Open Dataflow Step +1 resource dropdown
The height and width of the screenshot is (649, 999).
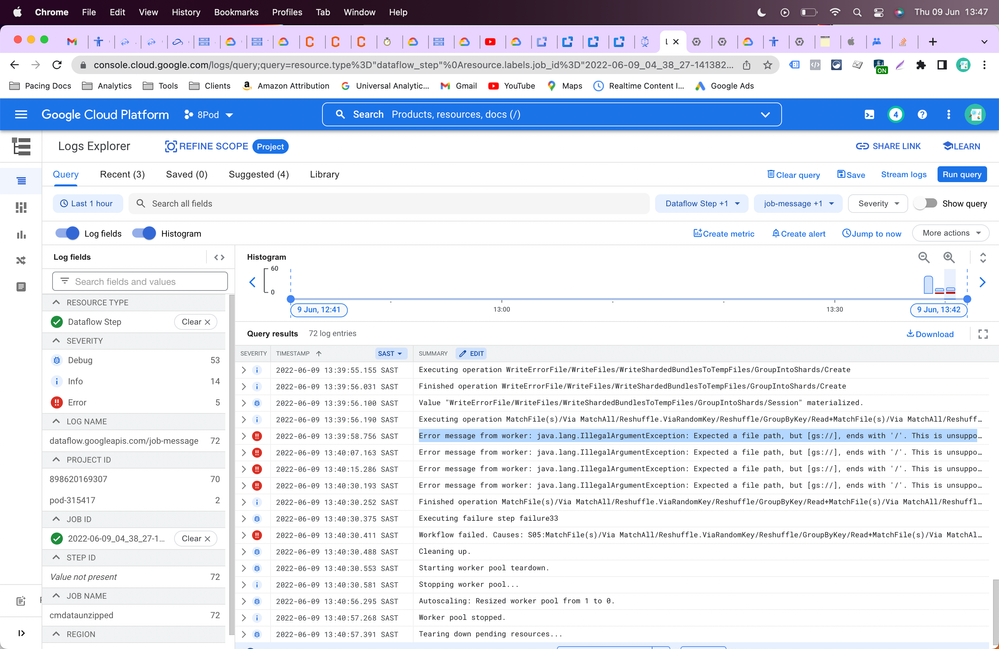(702, 204)
